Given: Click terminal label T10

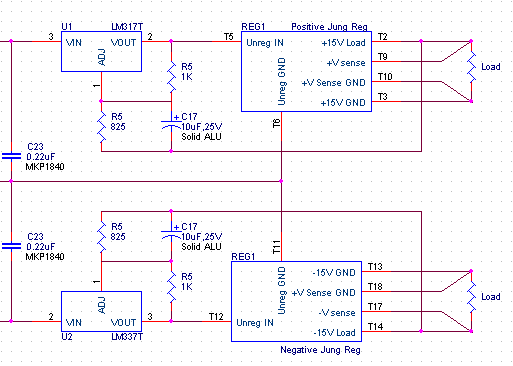Looking at the screenshot, I should [x=385, y=77].
